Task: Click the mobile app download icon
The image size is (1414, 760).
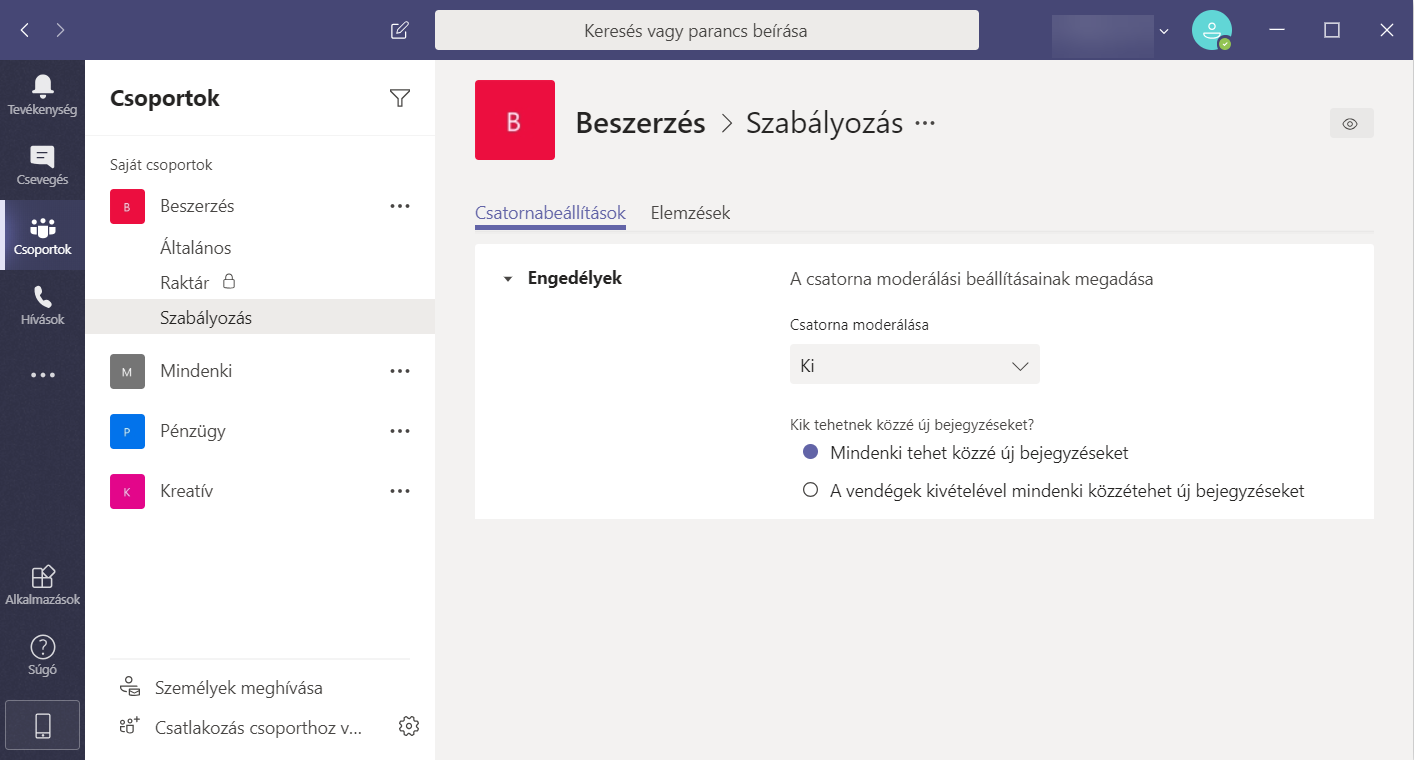Action: click(x=42, y=726)
